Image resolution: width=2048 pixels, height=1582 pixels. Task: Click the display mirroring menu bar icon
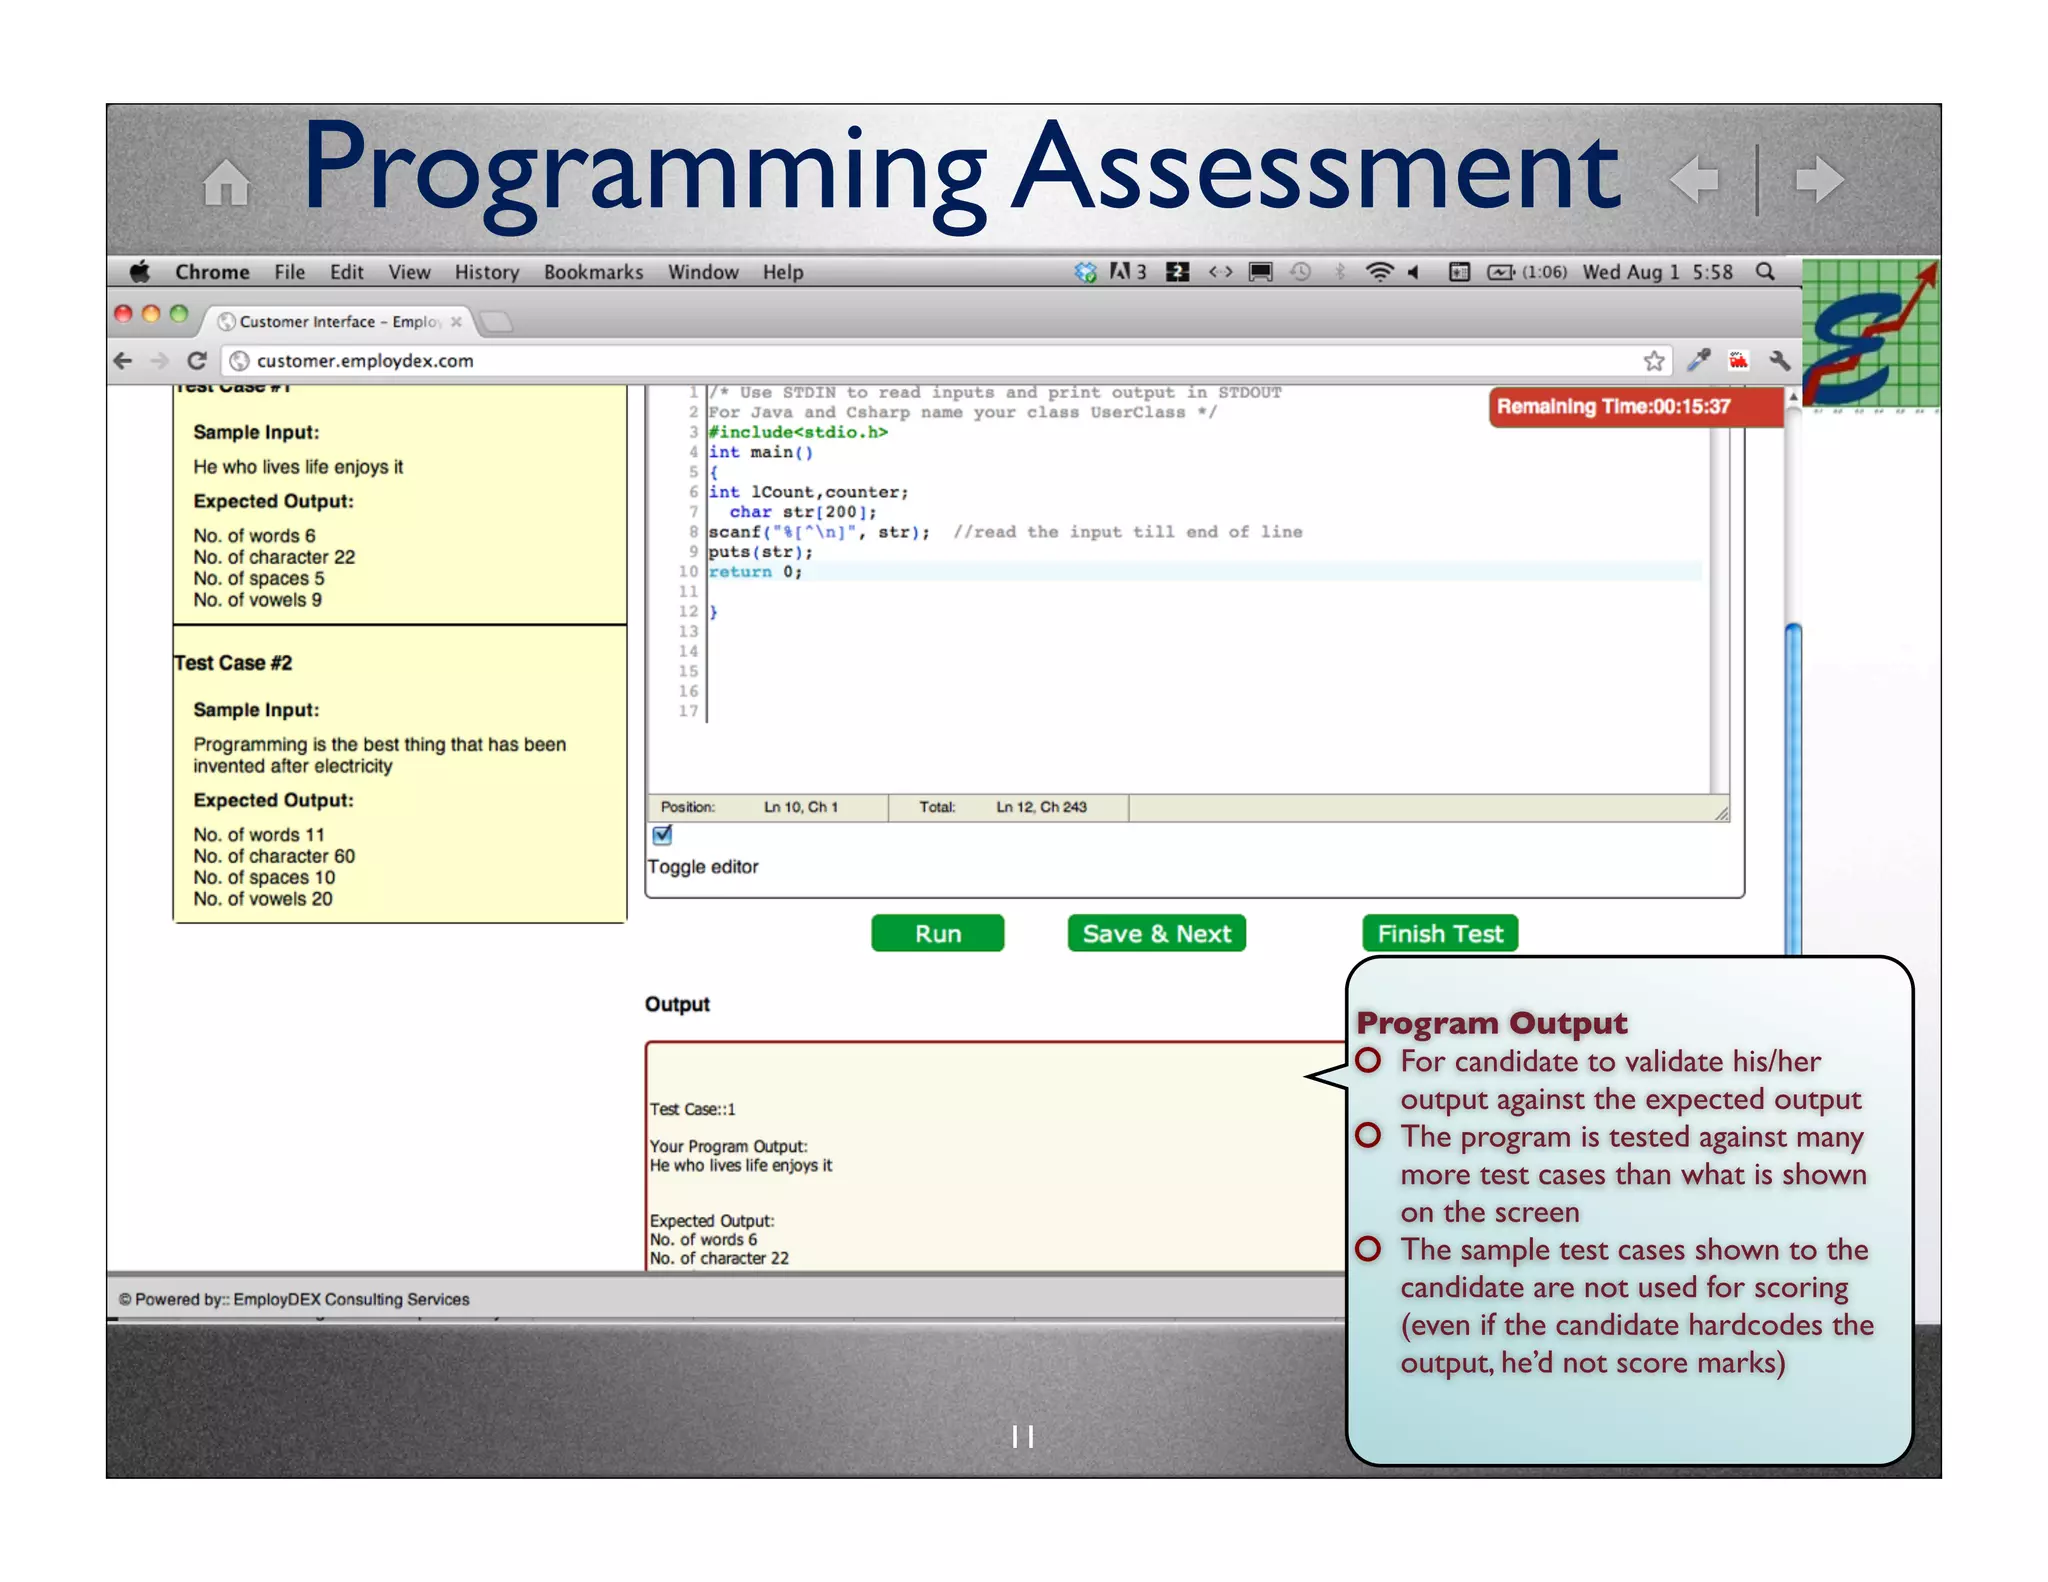(x=1261, y=272)
